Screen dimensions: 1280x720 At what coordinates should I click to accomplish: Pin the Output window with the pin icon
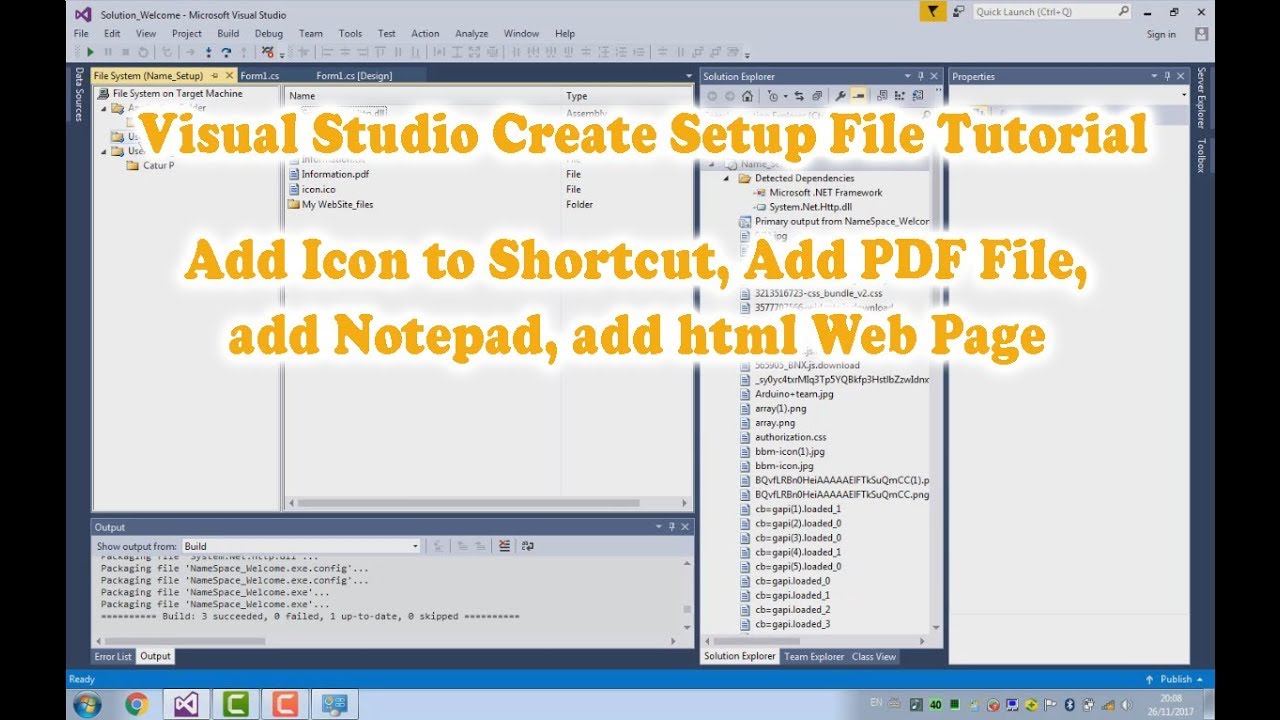point(671,526)
